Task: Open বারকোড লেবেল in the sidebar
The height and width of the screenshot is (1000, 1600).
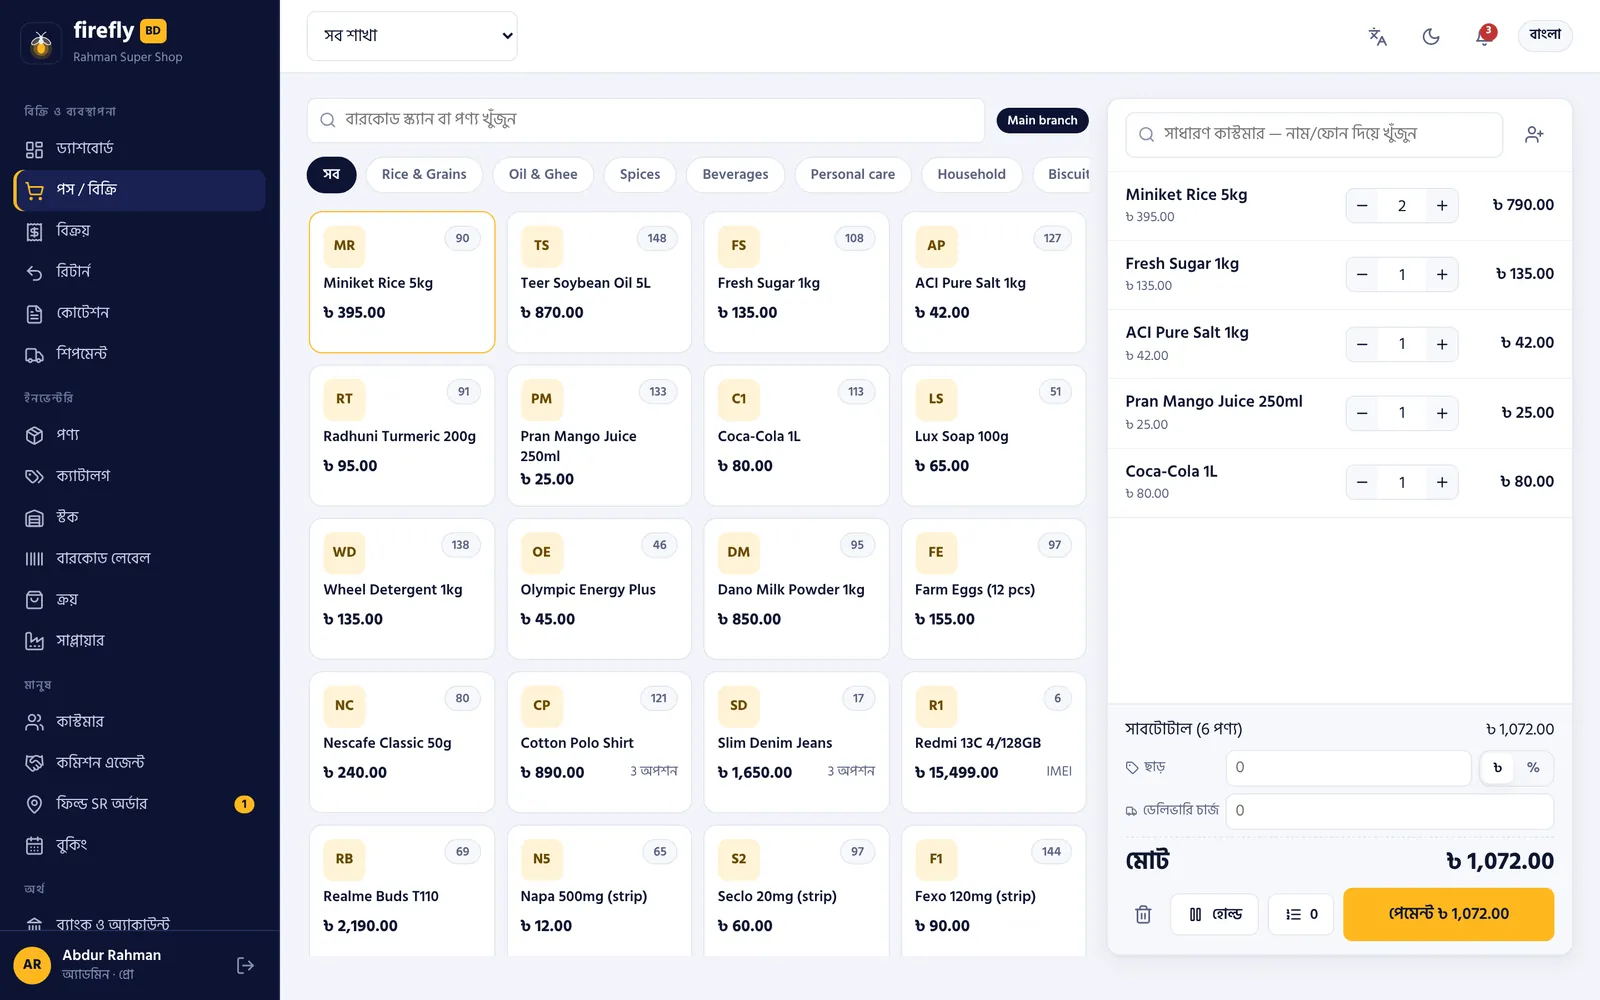Action: tap(140, 558)
